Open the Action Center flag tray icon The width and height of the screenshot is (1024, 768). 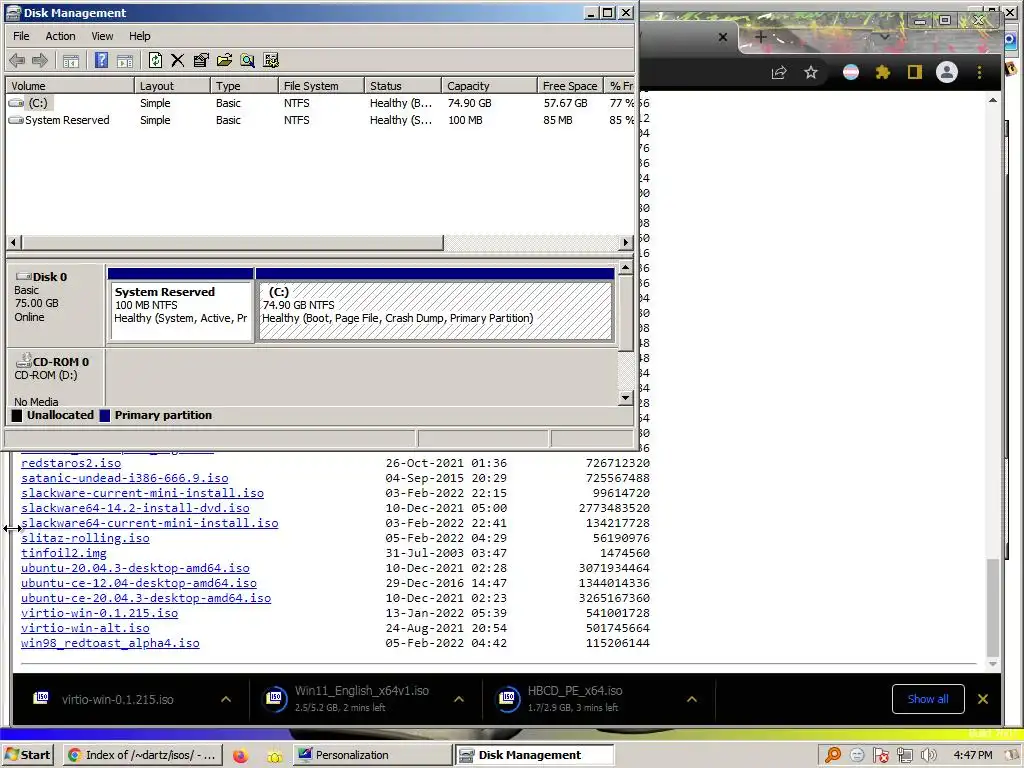(x=880, y=756)
